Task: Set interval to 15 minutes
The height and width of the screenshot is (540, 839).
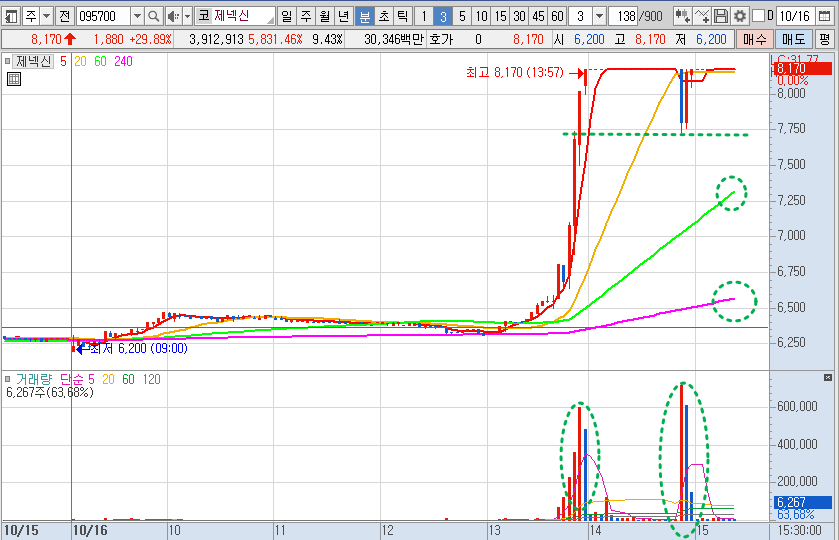Action: [x=500, y=16]
